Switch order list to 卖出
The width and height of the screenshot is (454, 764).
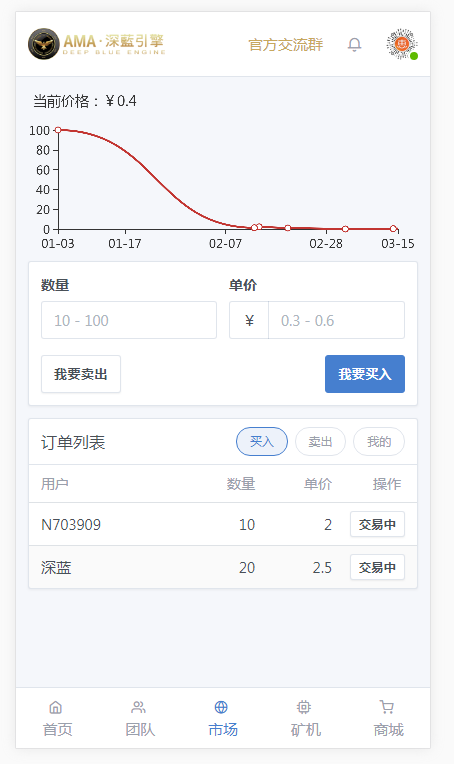[321, 441]
